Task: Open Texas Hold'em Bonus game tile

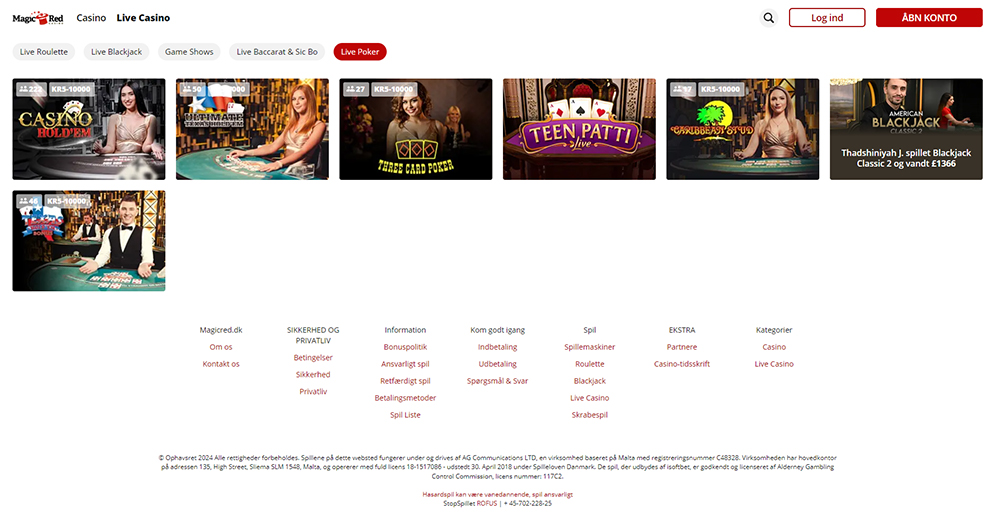Action: point(89,241)
